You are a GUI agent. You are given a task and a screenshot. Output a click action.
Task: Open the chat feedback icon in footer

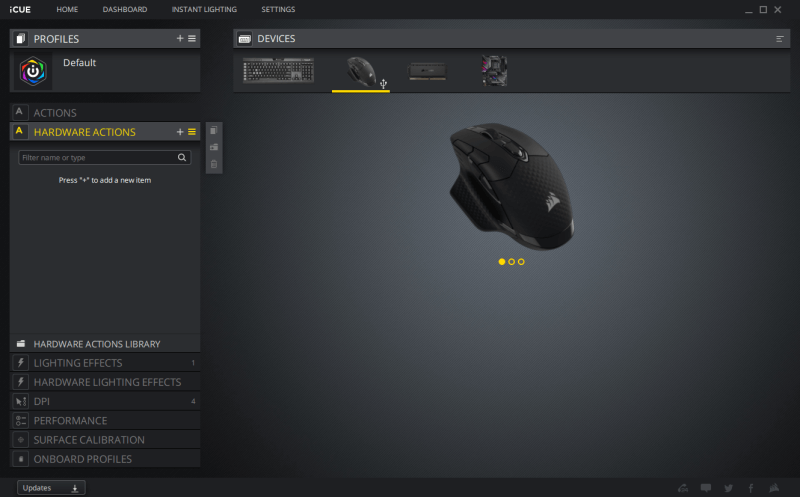706,488
